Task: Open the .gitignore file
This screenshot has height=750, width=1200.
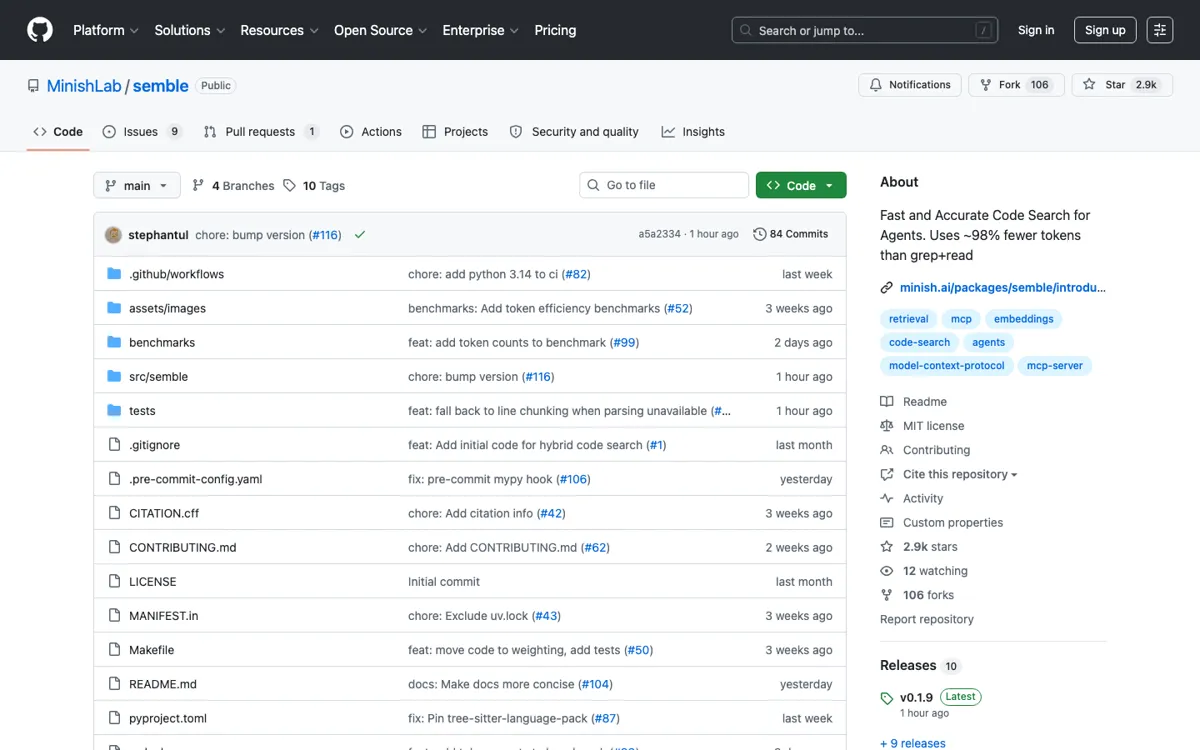Action: pos(154,445)
